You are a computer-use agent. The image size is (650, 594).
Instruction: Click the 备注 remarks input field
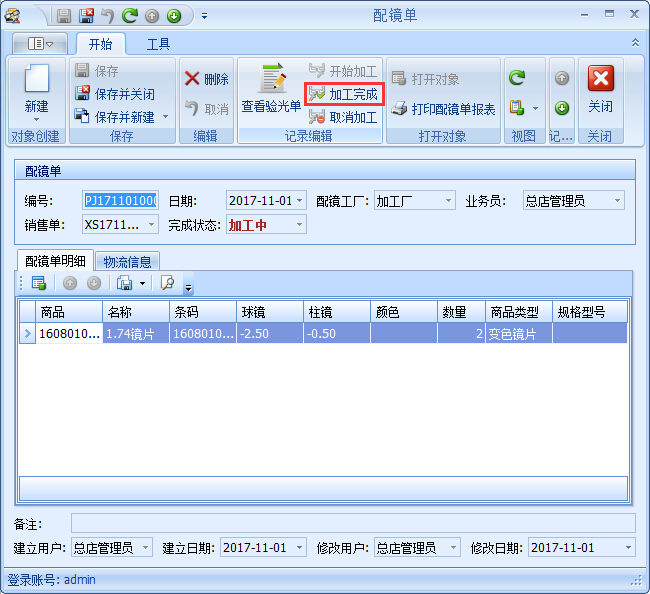[x=352, y=523]
